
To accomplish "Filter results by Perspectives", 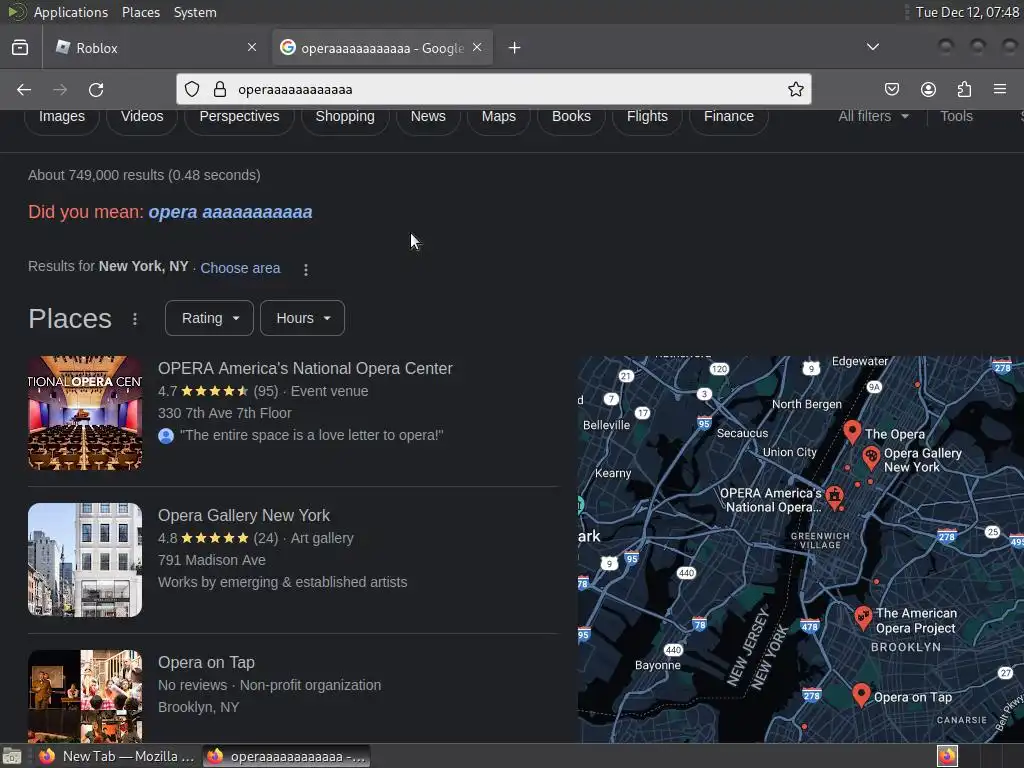I will click(239, 116).
